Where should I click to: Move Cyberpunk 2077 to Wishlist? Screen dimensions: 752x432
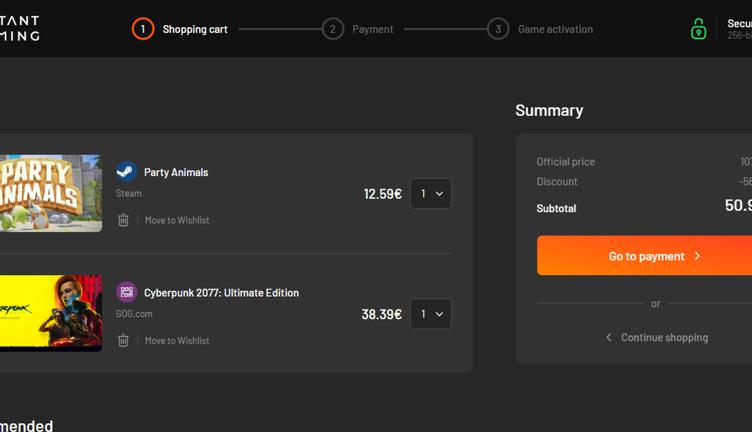pos(177,340)
